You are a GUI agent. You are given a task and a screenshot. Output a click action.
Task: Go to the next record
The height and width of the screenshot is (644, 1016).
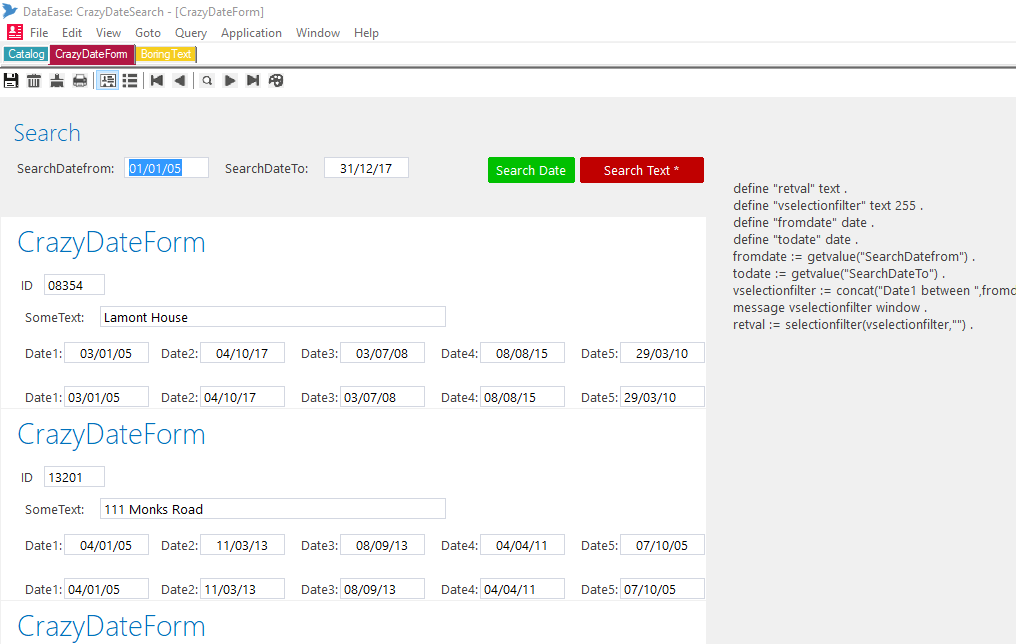229,80
